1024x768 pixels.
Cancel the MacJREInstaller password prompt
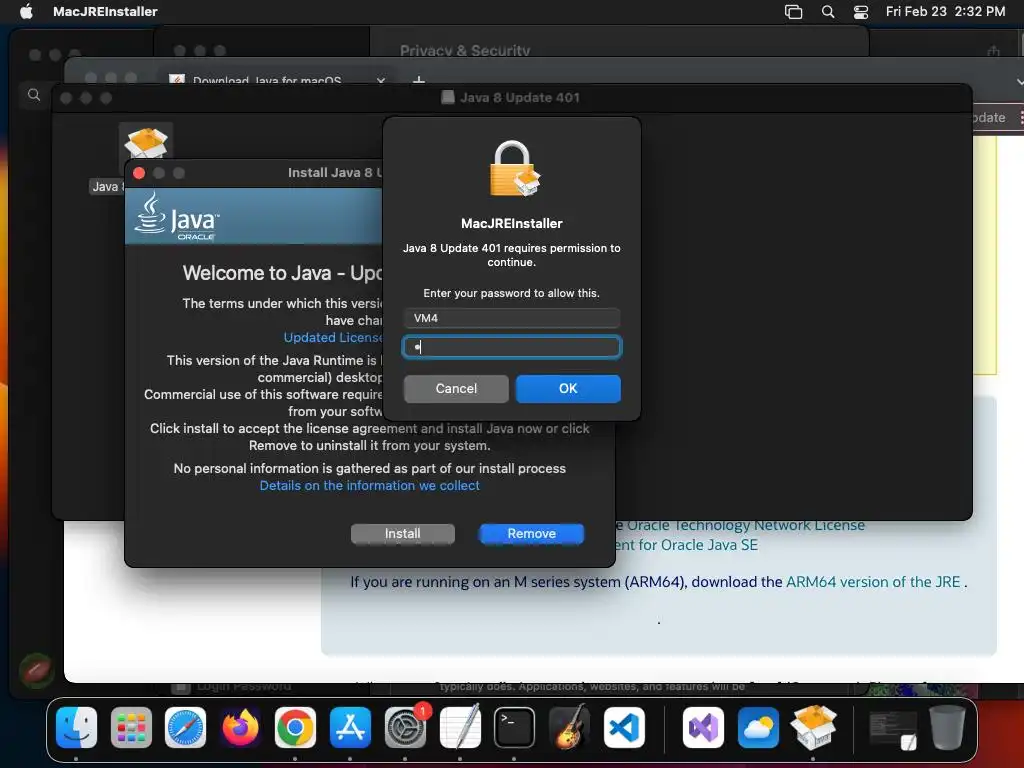[x=456, y=389]
